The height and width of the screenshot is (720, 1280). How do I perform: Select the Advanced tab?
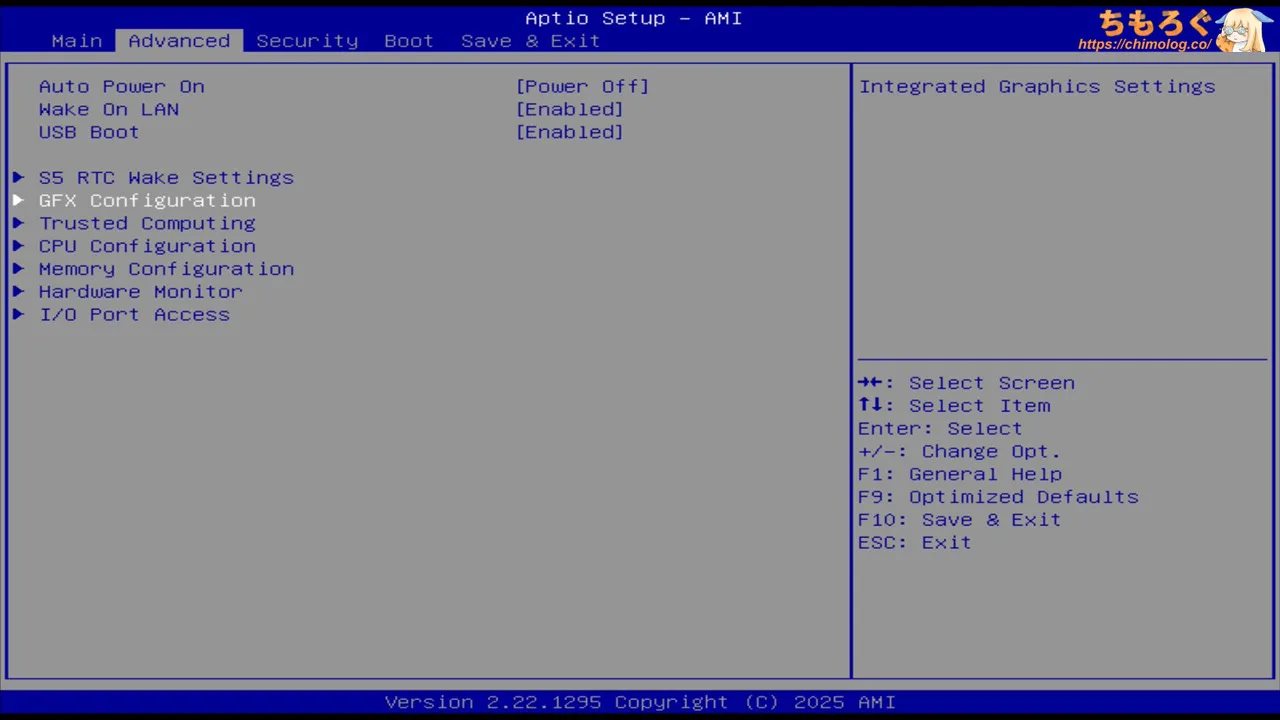click(x=179, y=41)
